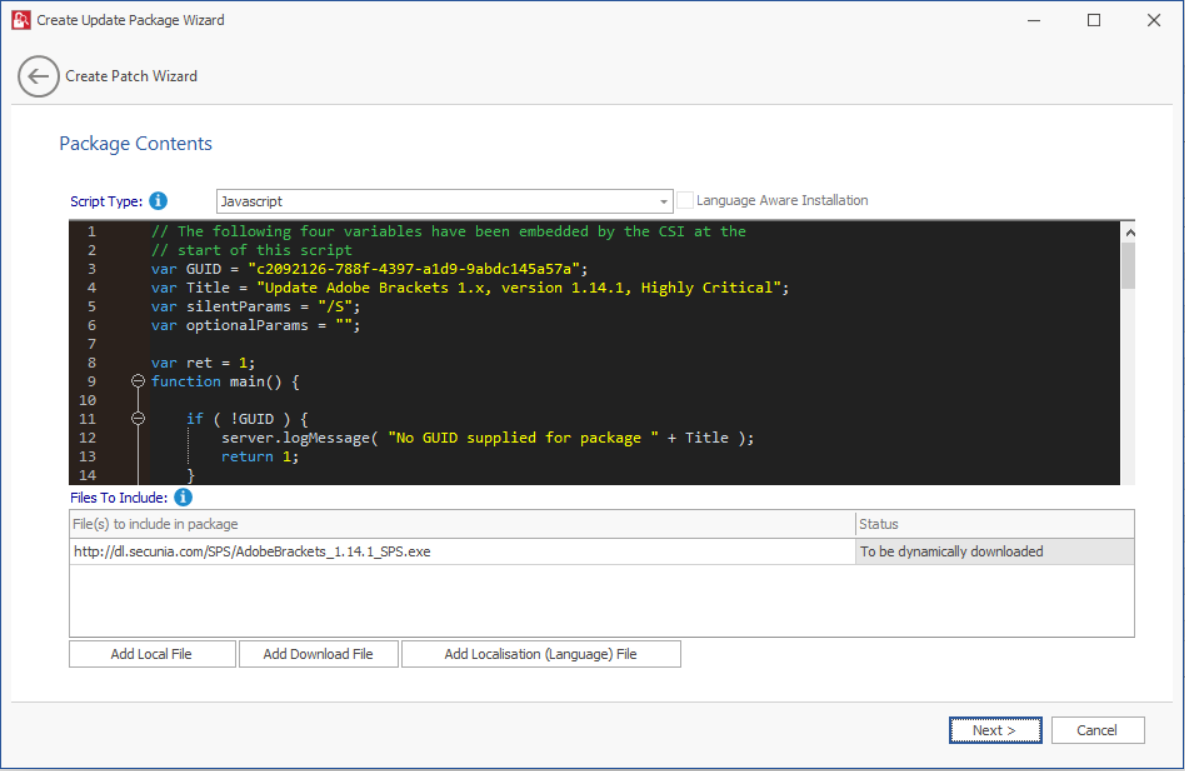Click the Files To Include label
1185x771 pixels.
[x=119, y=497]
